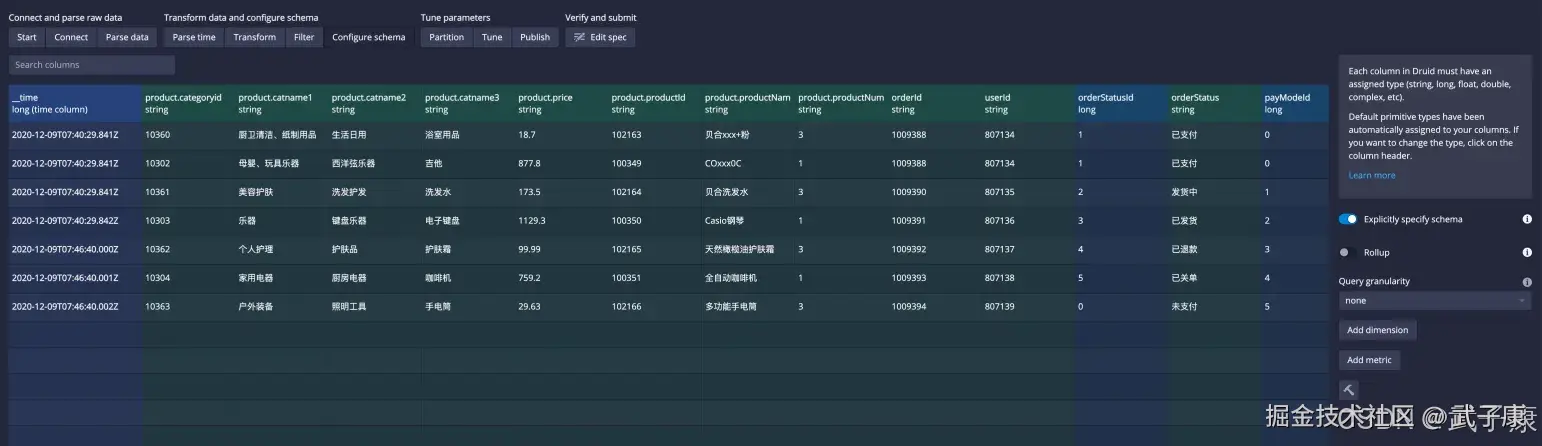Select the Configure schema step
The image size is (1542, 446).
(369, 37)
